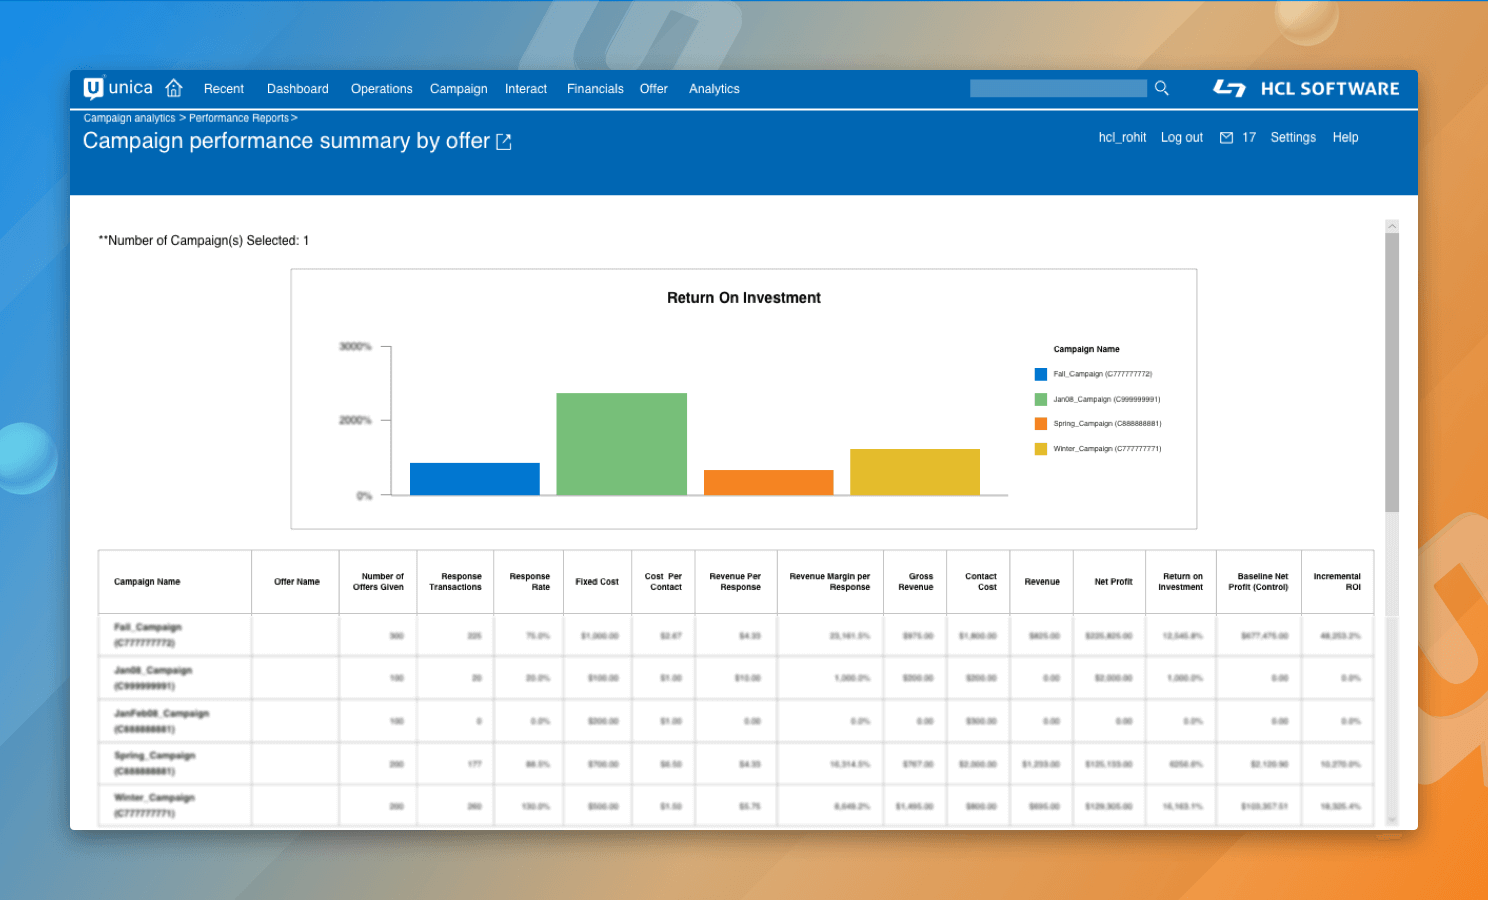Image resolution: width=1488 pixels, height=900 pixels.
Task: Go to the Dashboard section
Action: click(297, 88)
